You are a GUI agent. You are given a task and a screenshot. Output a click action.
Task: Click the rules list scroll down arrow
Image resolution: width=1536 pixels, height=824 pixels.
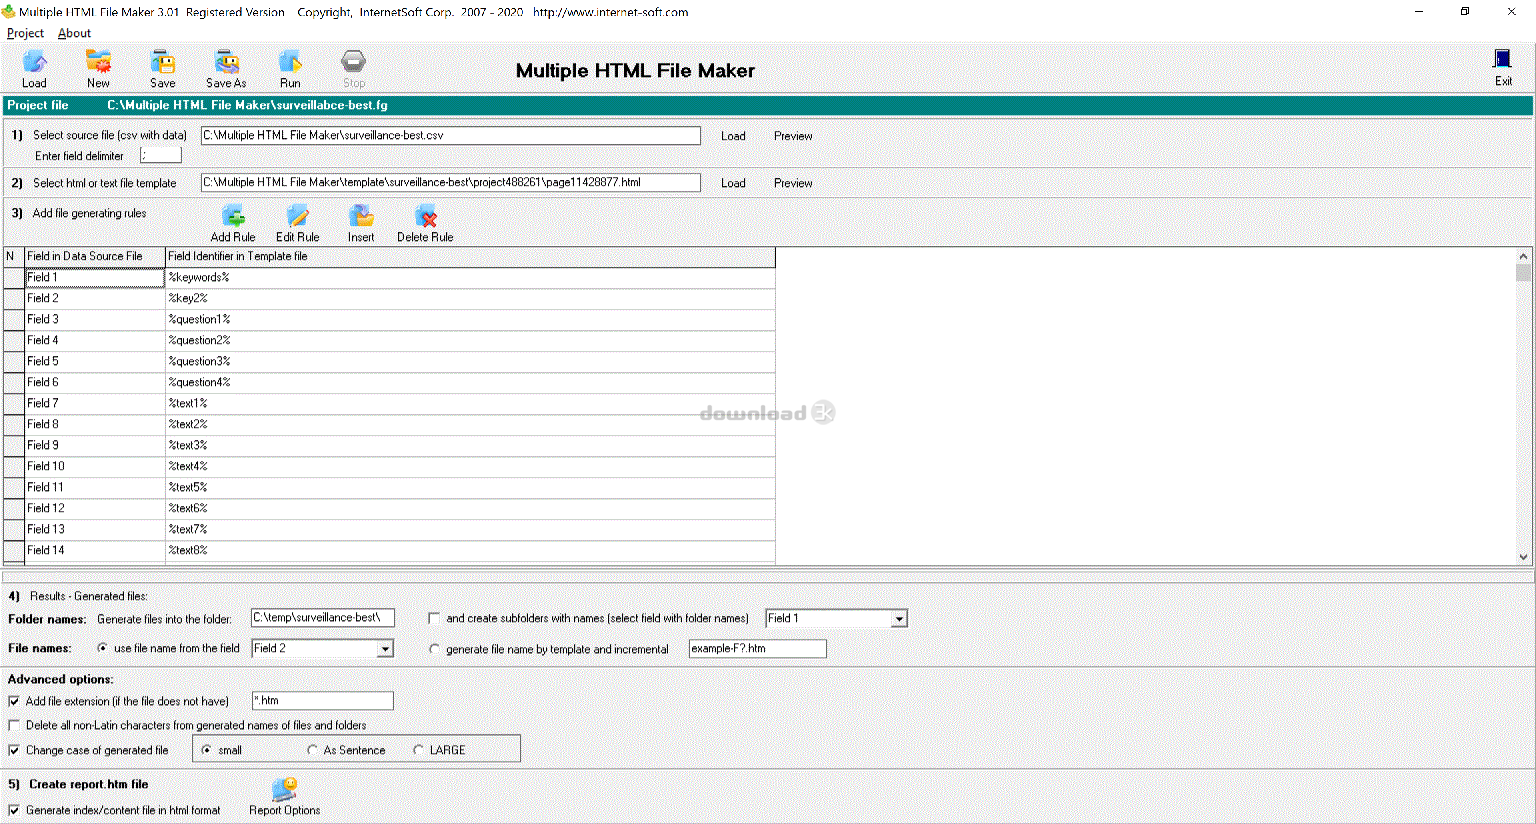click(x=1523, y=557)
